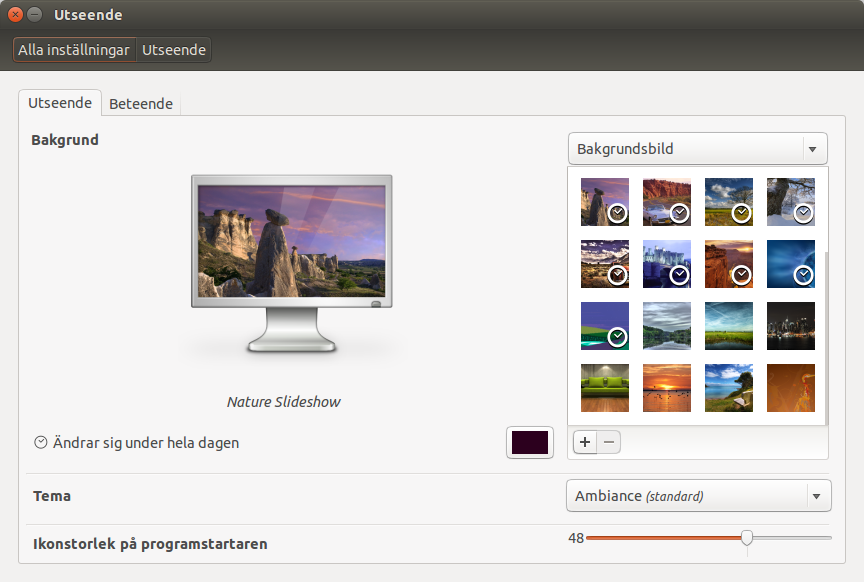Select the blue ice castle wallpaper thumbnail
The width and height of the screenshot is (864, 582).
667,264
